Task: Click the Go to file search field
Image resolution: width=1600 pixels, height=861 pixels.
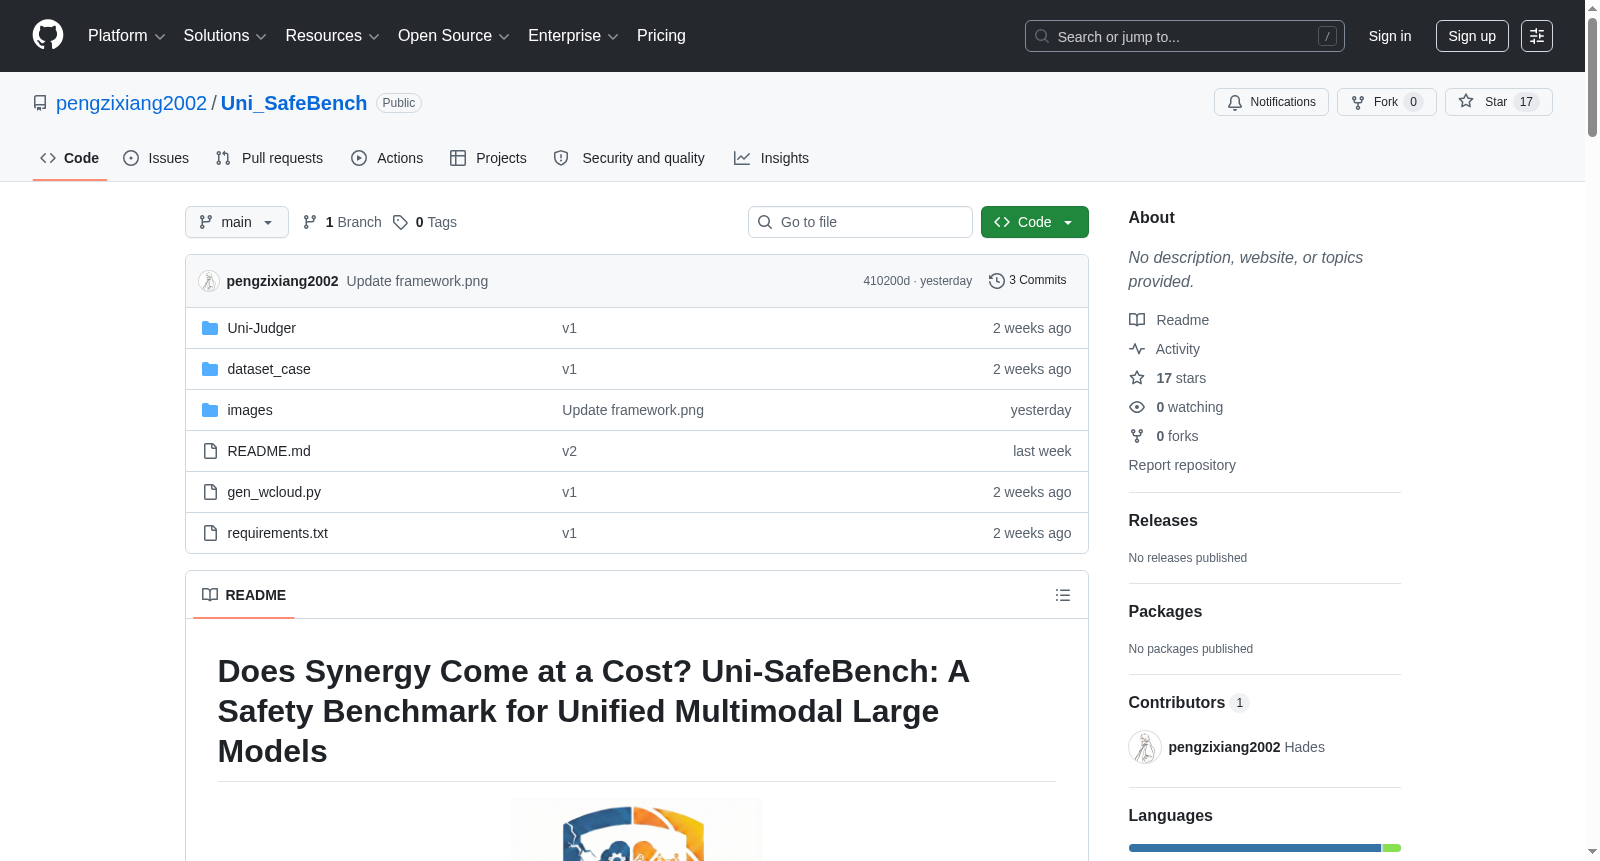Action: click(x=860, y=222)
